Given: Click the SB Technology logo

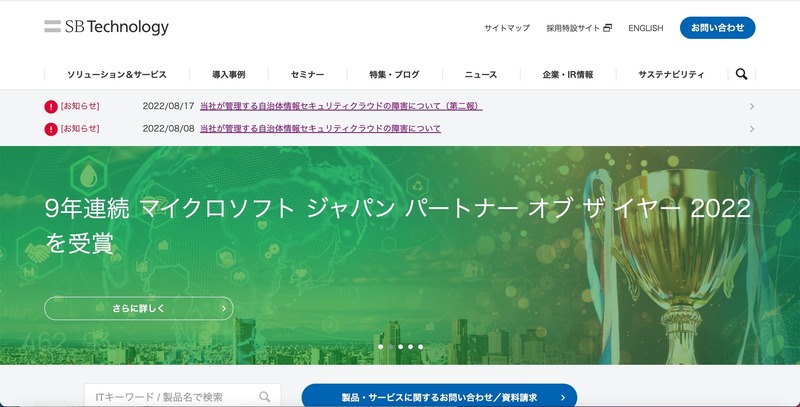Looking at the screenshot, I should pos(106,27).
